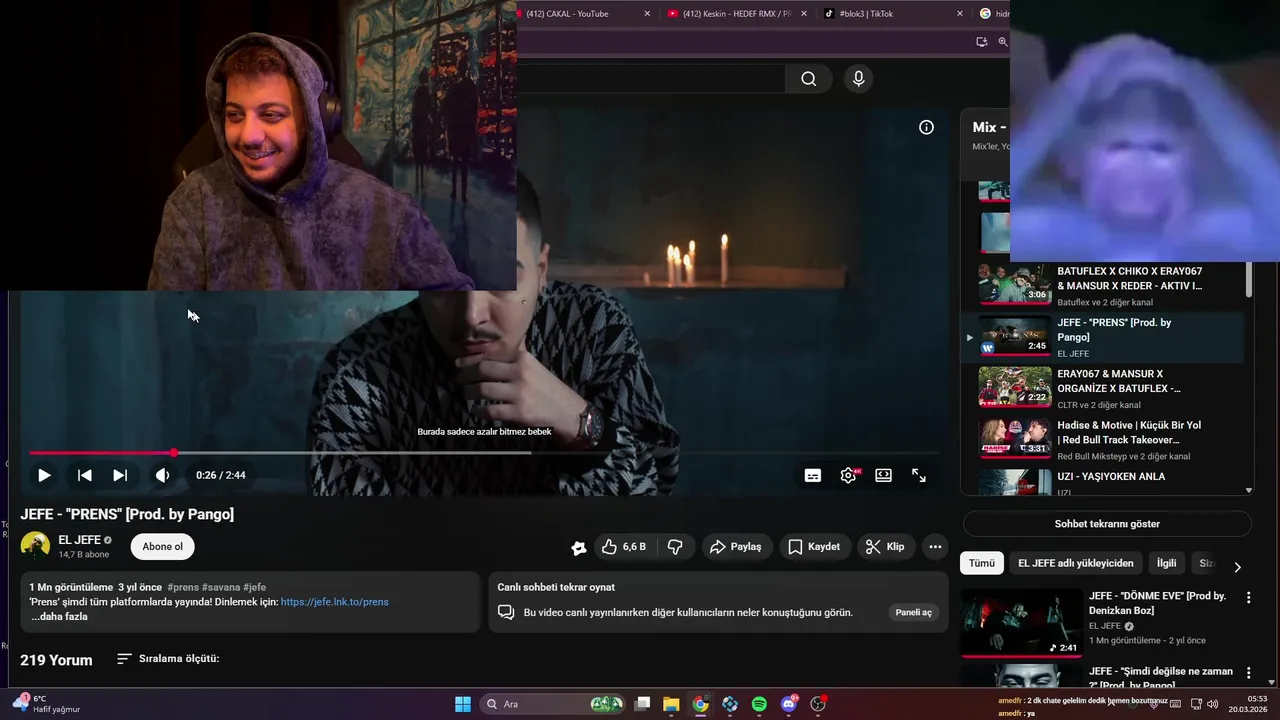The height and width of the screenshot is (720, 1280).
Task: Open Task View on taskbar
Action: [x=642, y=704]
